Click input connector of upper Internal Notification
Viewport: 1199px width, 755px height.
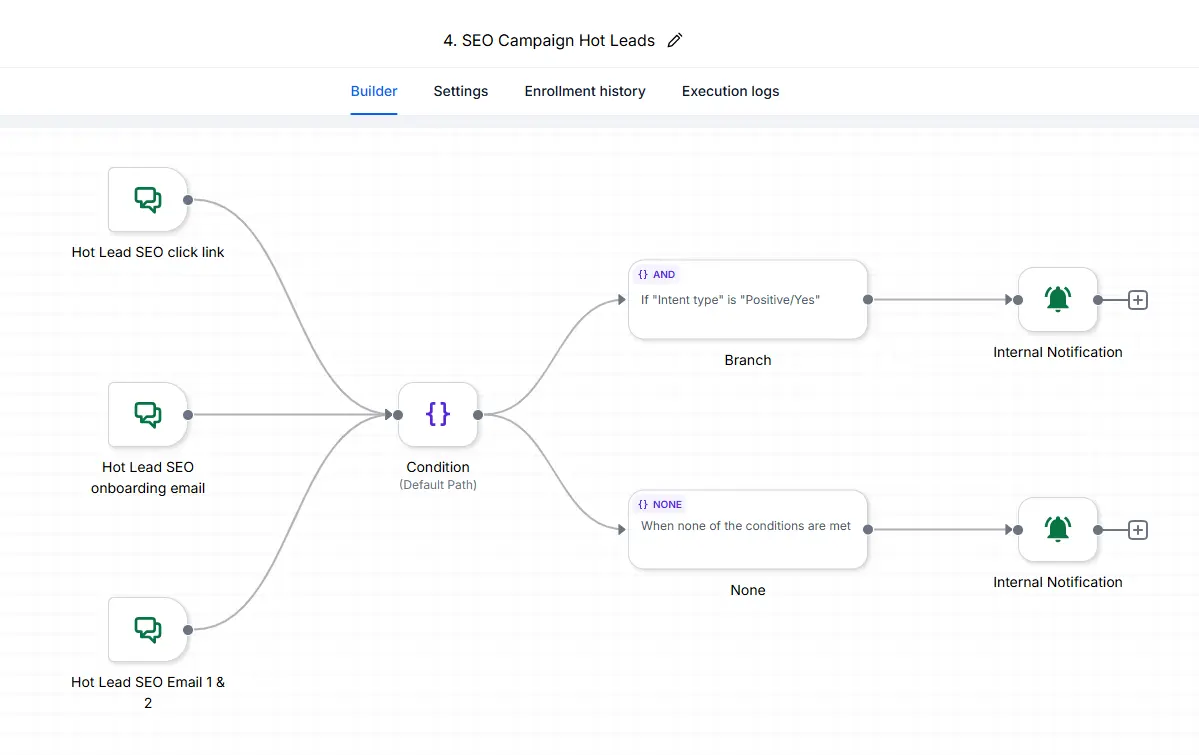point(1018,300)
